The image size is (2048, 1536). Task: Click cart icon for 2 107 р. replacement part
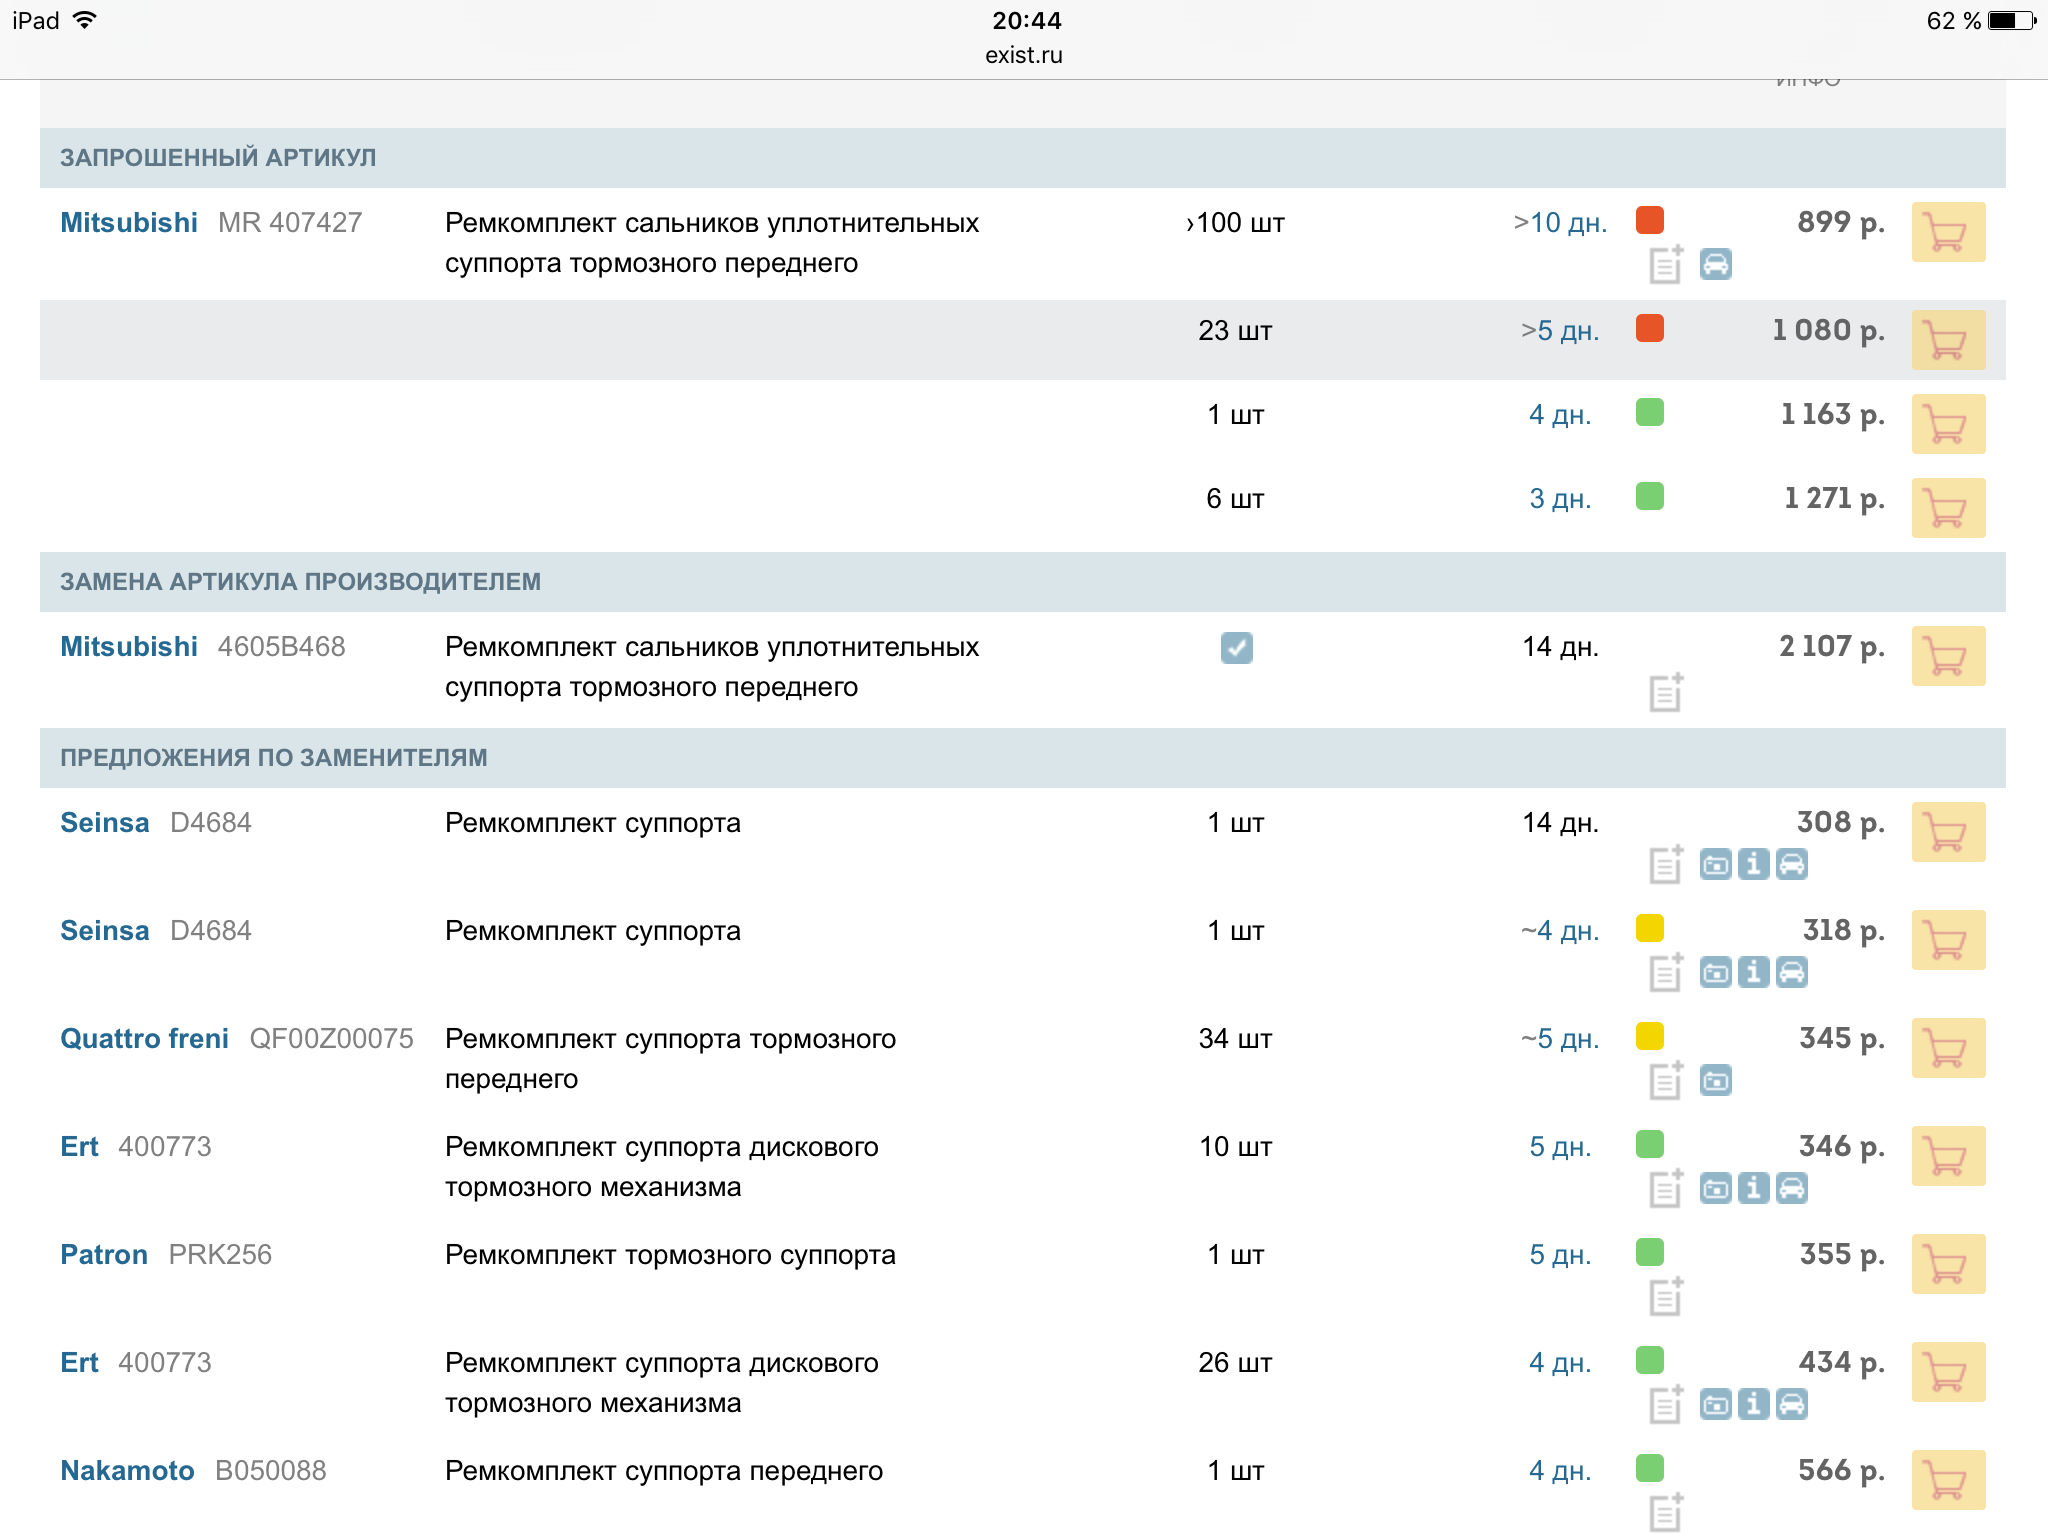tap(1947, 656)
